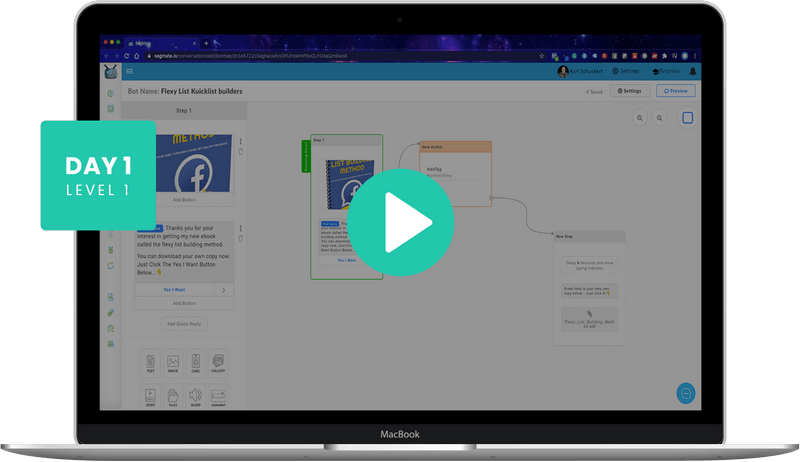Add an Image content block

tap(173, 363)
